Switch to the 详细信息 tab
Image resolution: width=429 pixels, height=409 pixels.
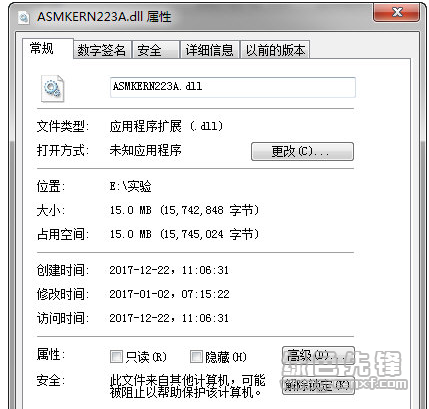coord(210,50)
